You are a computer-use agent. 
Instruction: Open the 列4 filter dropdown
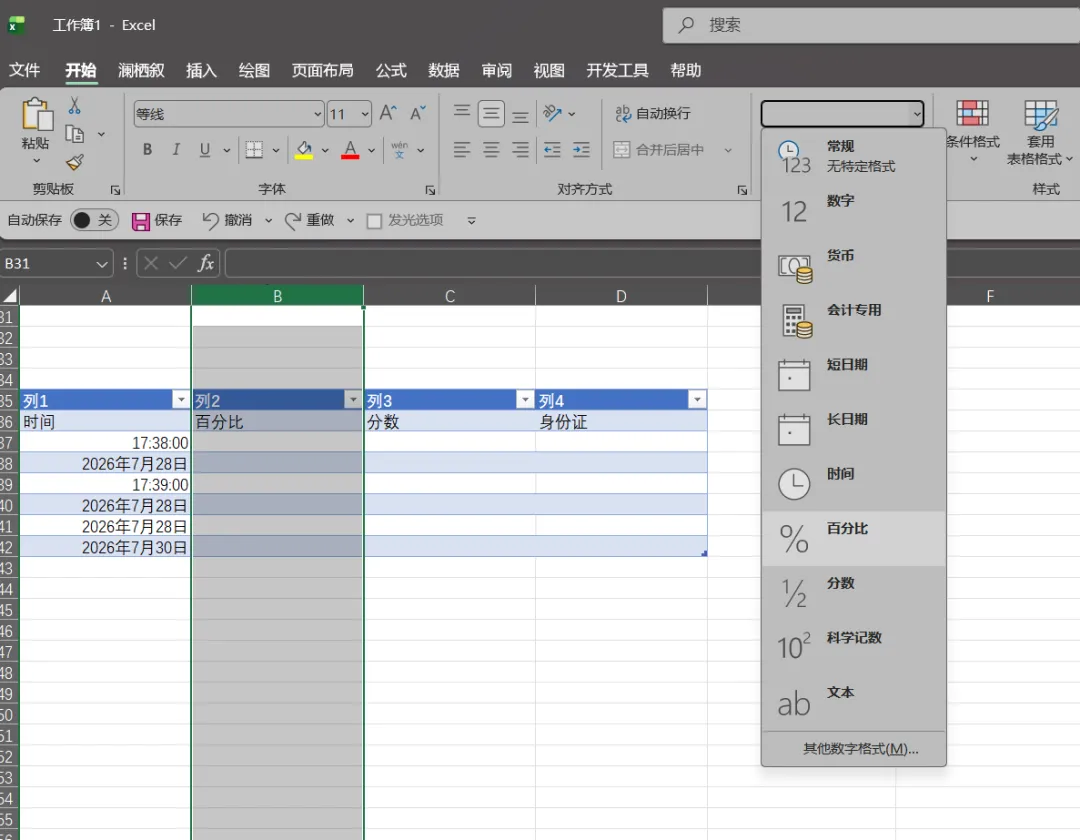[697, 399]
